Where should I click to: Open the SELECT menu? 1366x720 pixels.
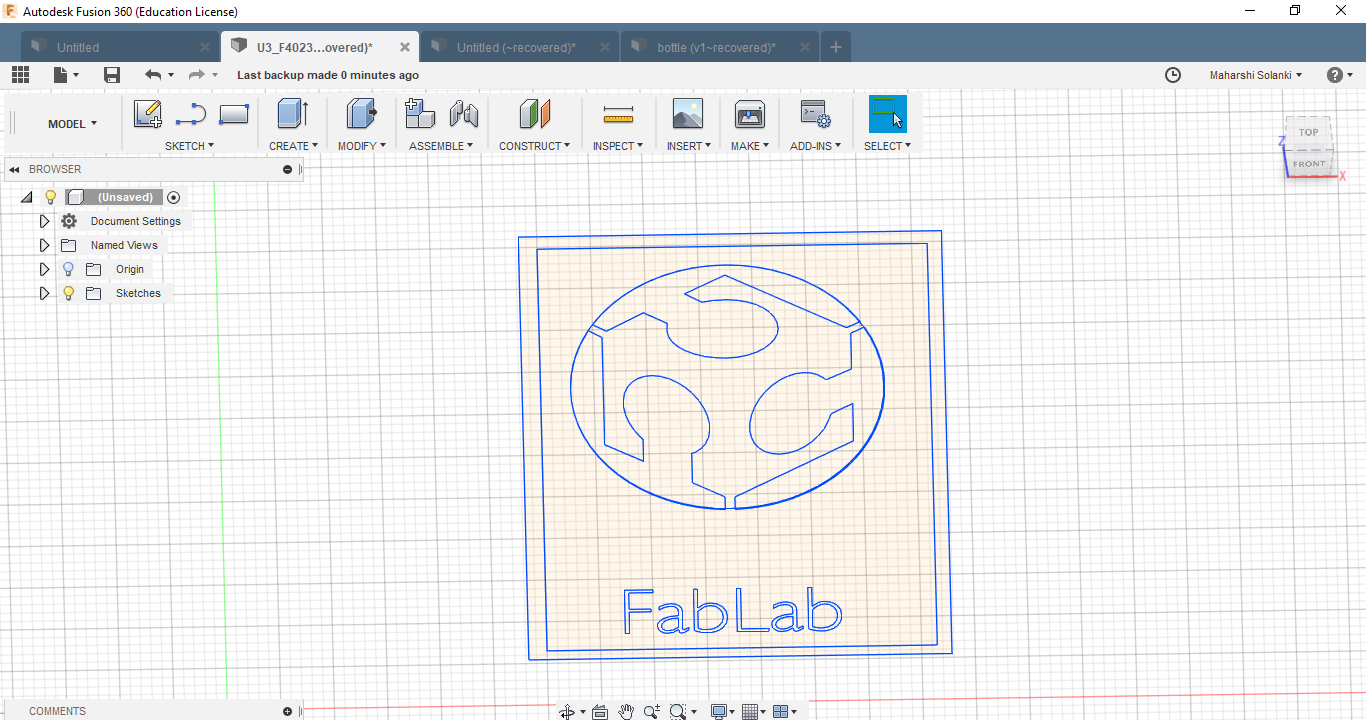888,146
